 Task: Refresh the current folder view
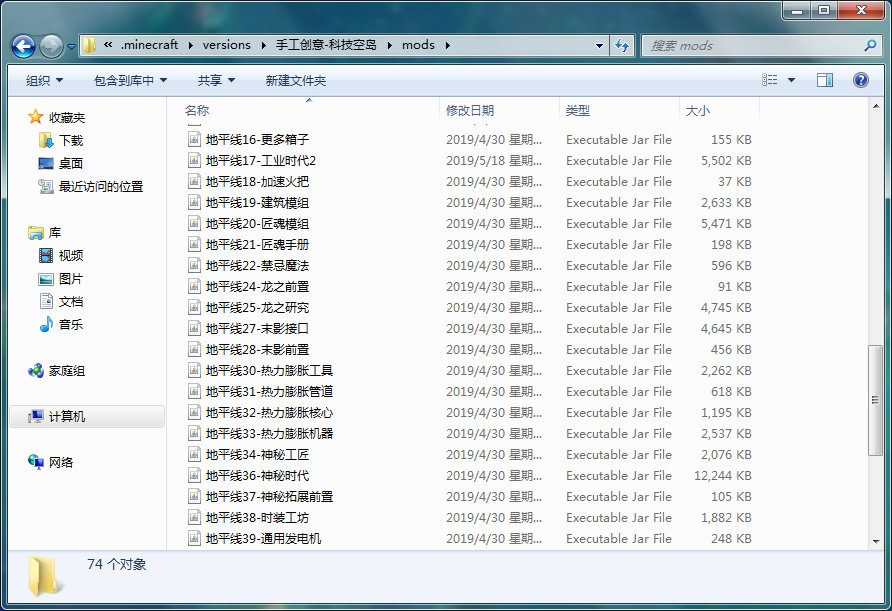coord(622,46)
